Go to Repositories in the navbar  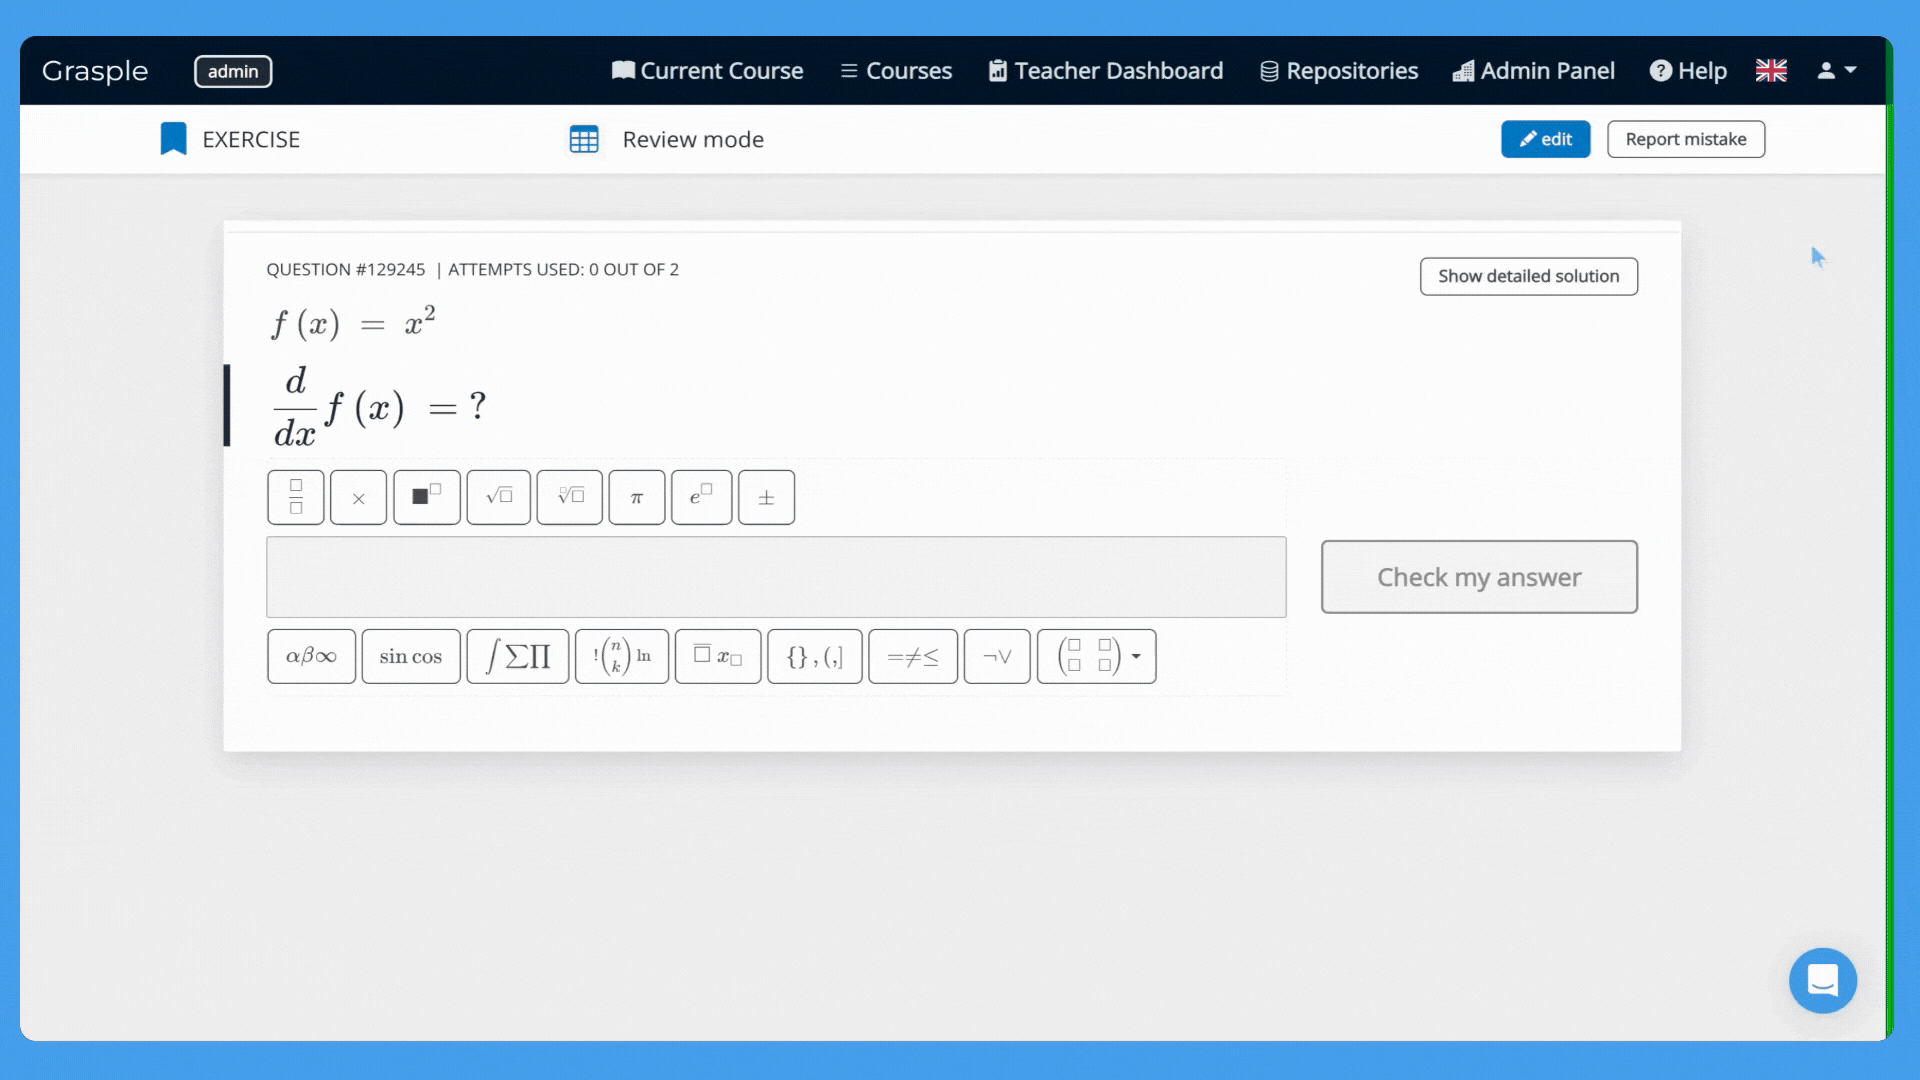[1338, 71]
